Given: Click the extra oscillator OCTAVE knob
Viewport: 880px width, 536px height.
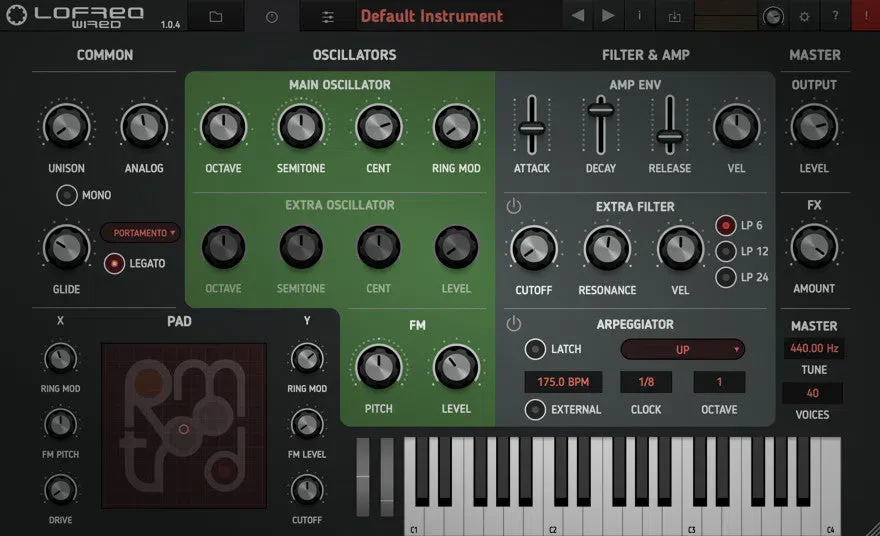Looking at the screenshot, I should click(223, 248).
